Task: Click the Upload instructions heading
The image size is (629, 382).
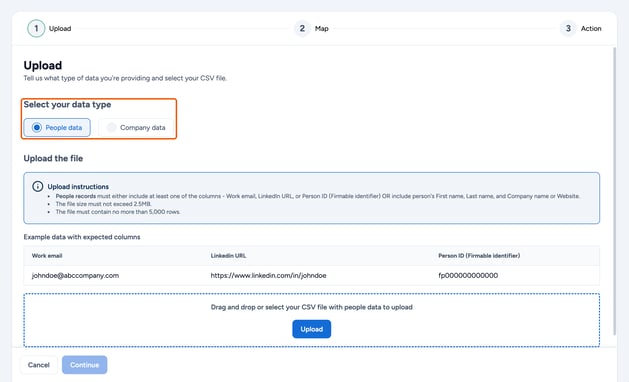Action: click(78, 187)
